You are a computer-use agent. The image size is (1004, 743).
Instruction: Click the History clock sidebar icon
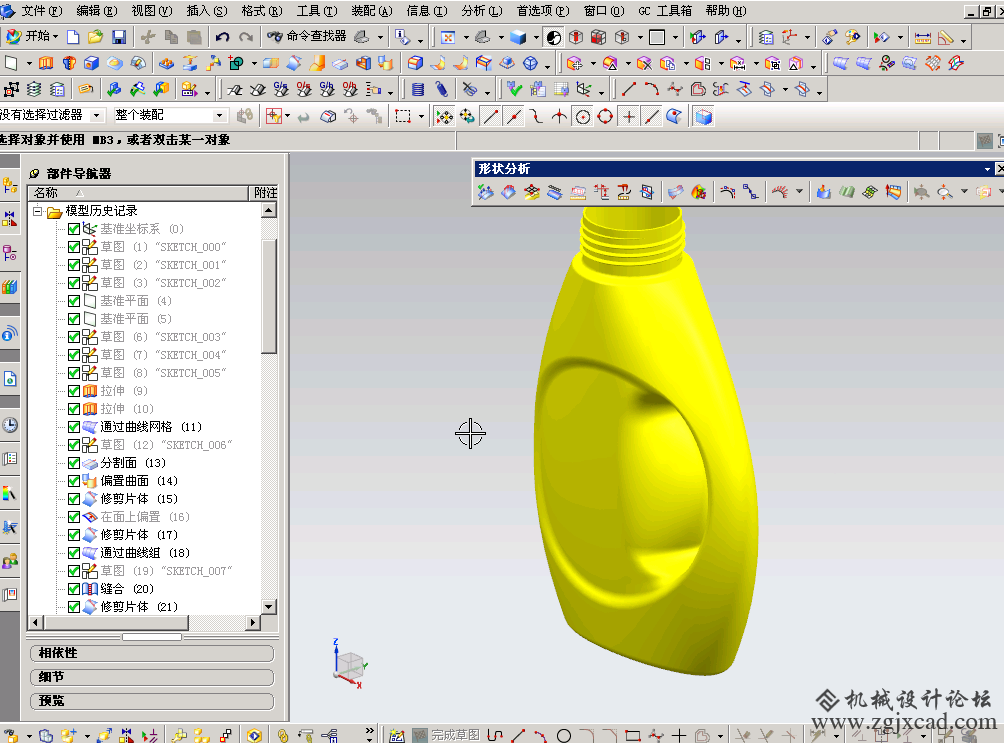10,425
